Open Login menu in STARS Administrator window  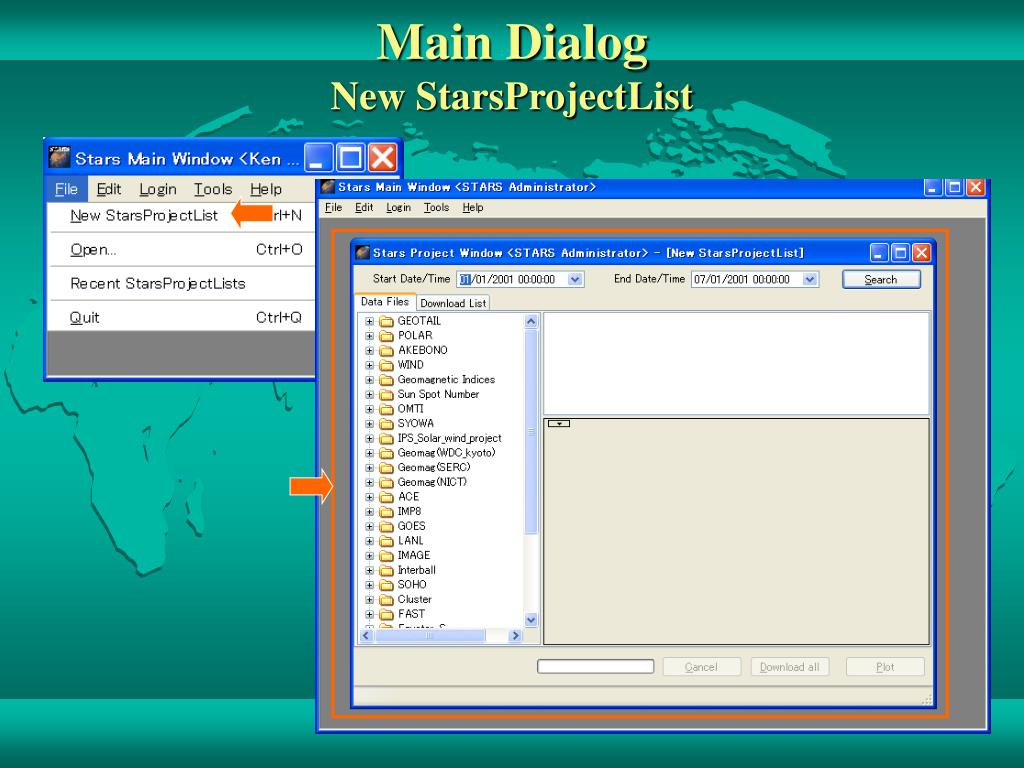[398, 208]
